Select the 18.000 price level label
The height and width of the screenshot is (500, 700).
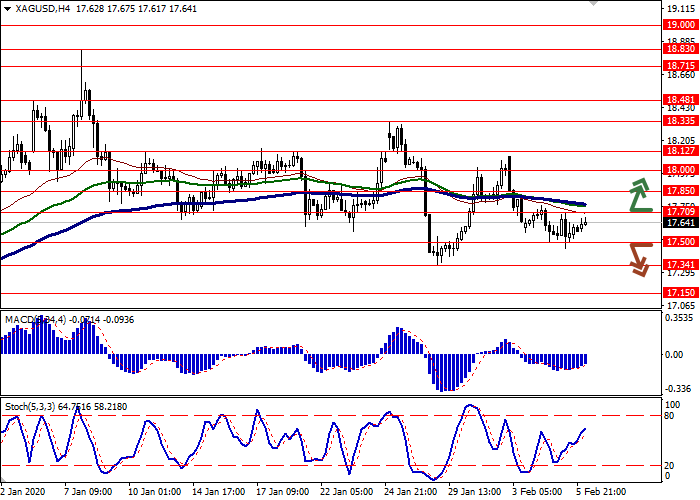tap(680, 170)
